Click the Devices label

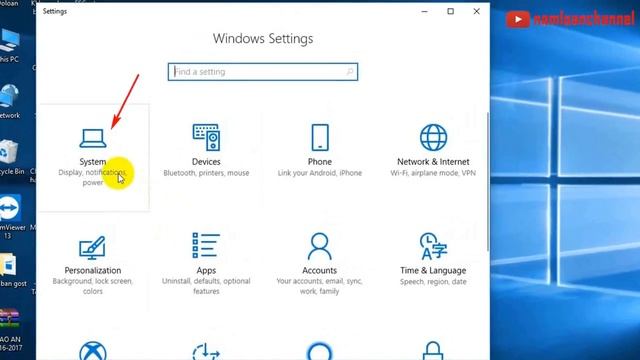click(x=206, y=162)
